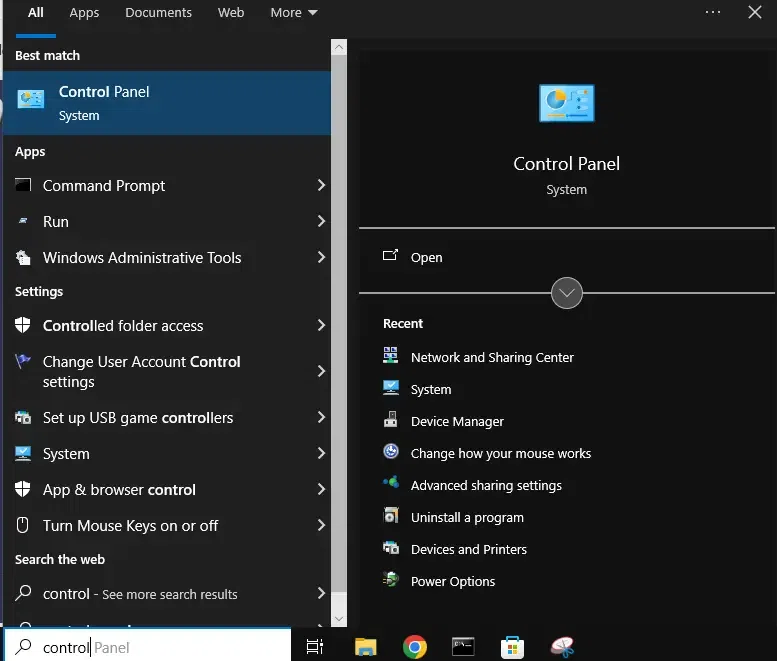
Task: Expand the Change User Account Control arrow
Action: coord(321,371)
